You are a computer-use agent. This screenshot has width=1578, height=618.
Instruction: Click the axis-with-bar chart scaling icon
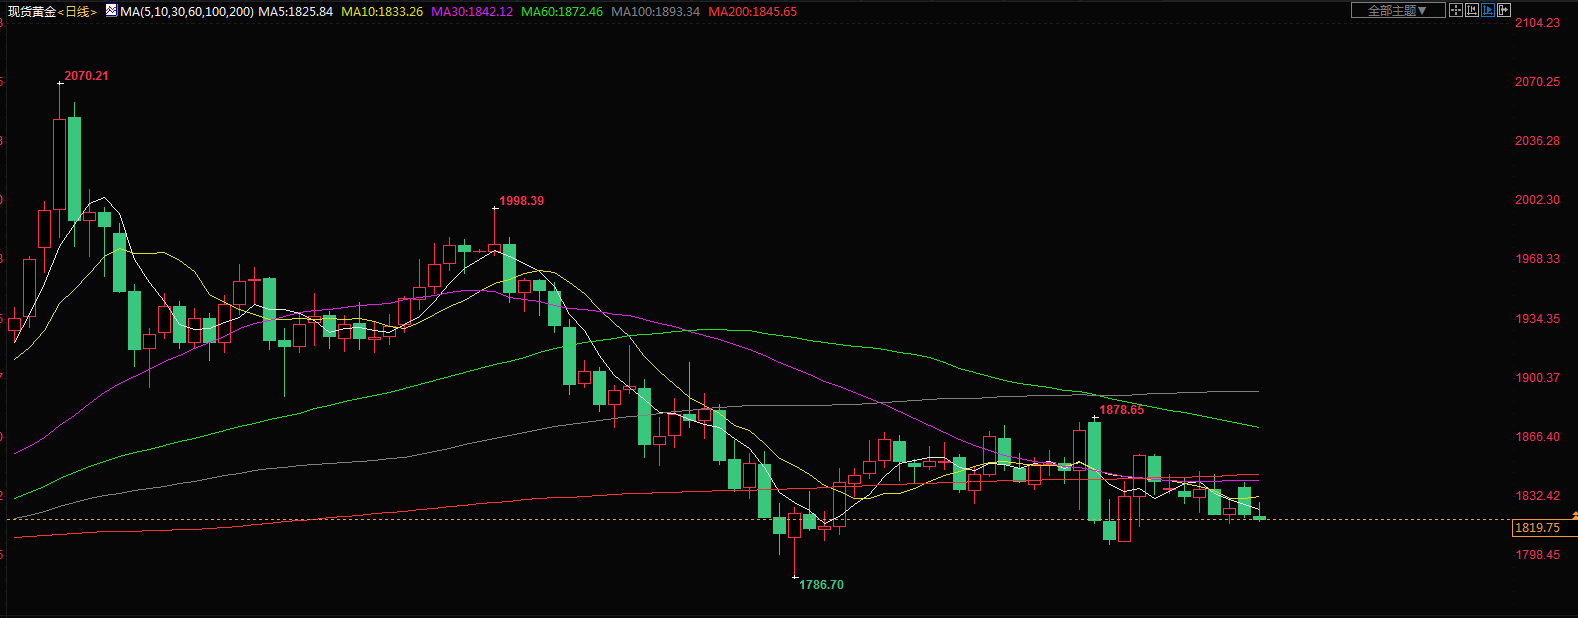1473,10
